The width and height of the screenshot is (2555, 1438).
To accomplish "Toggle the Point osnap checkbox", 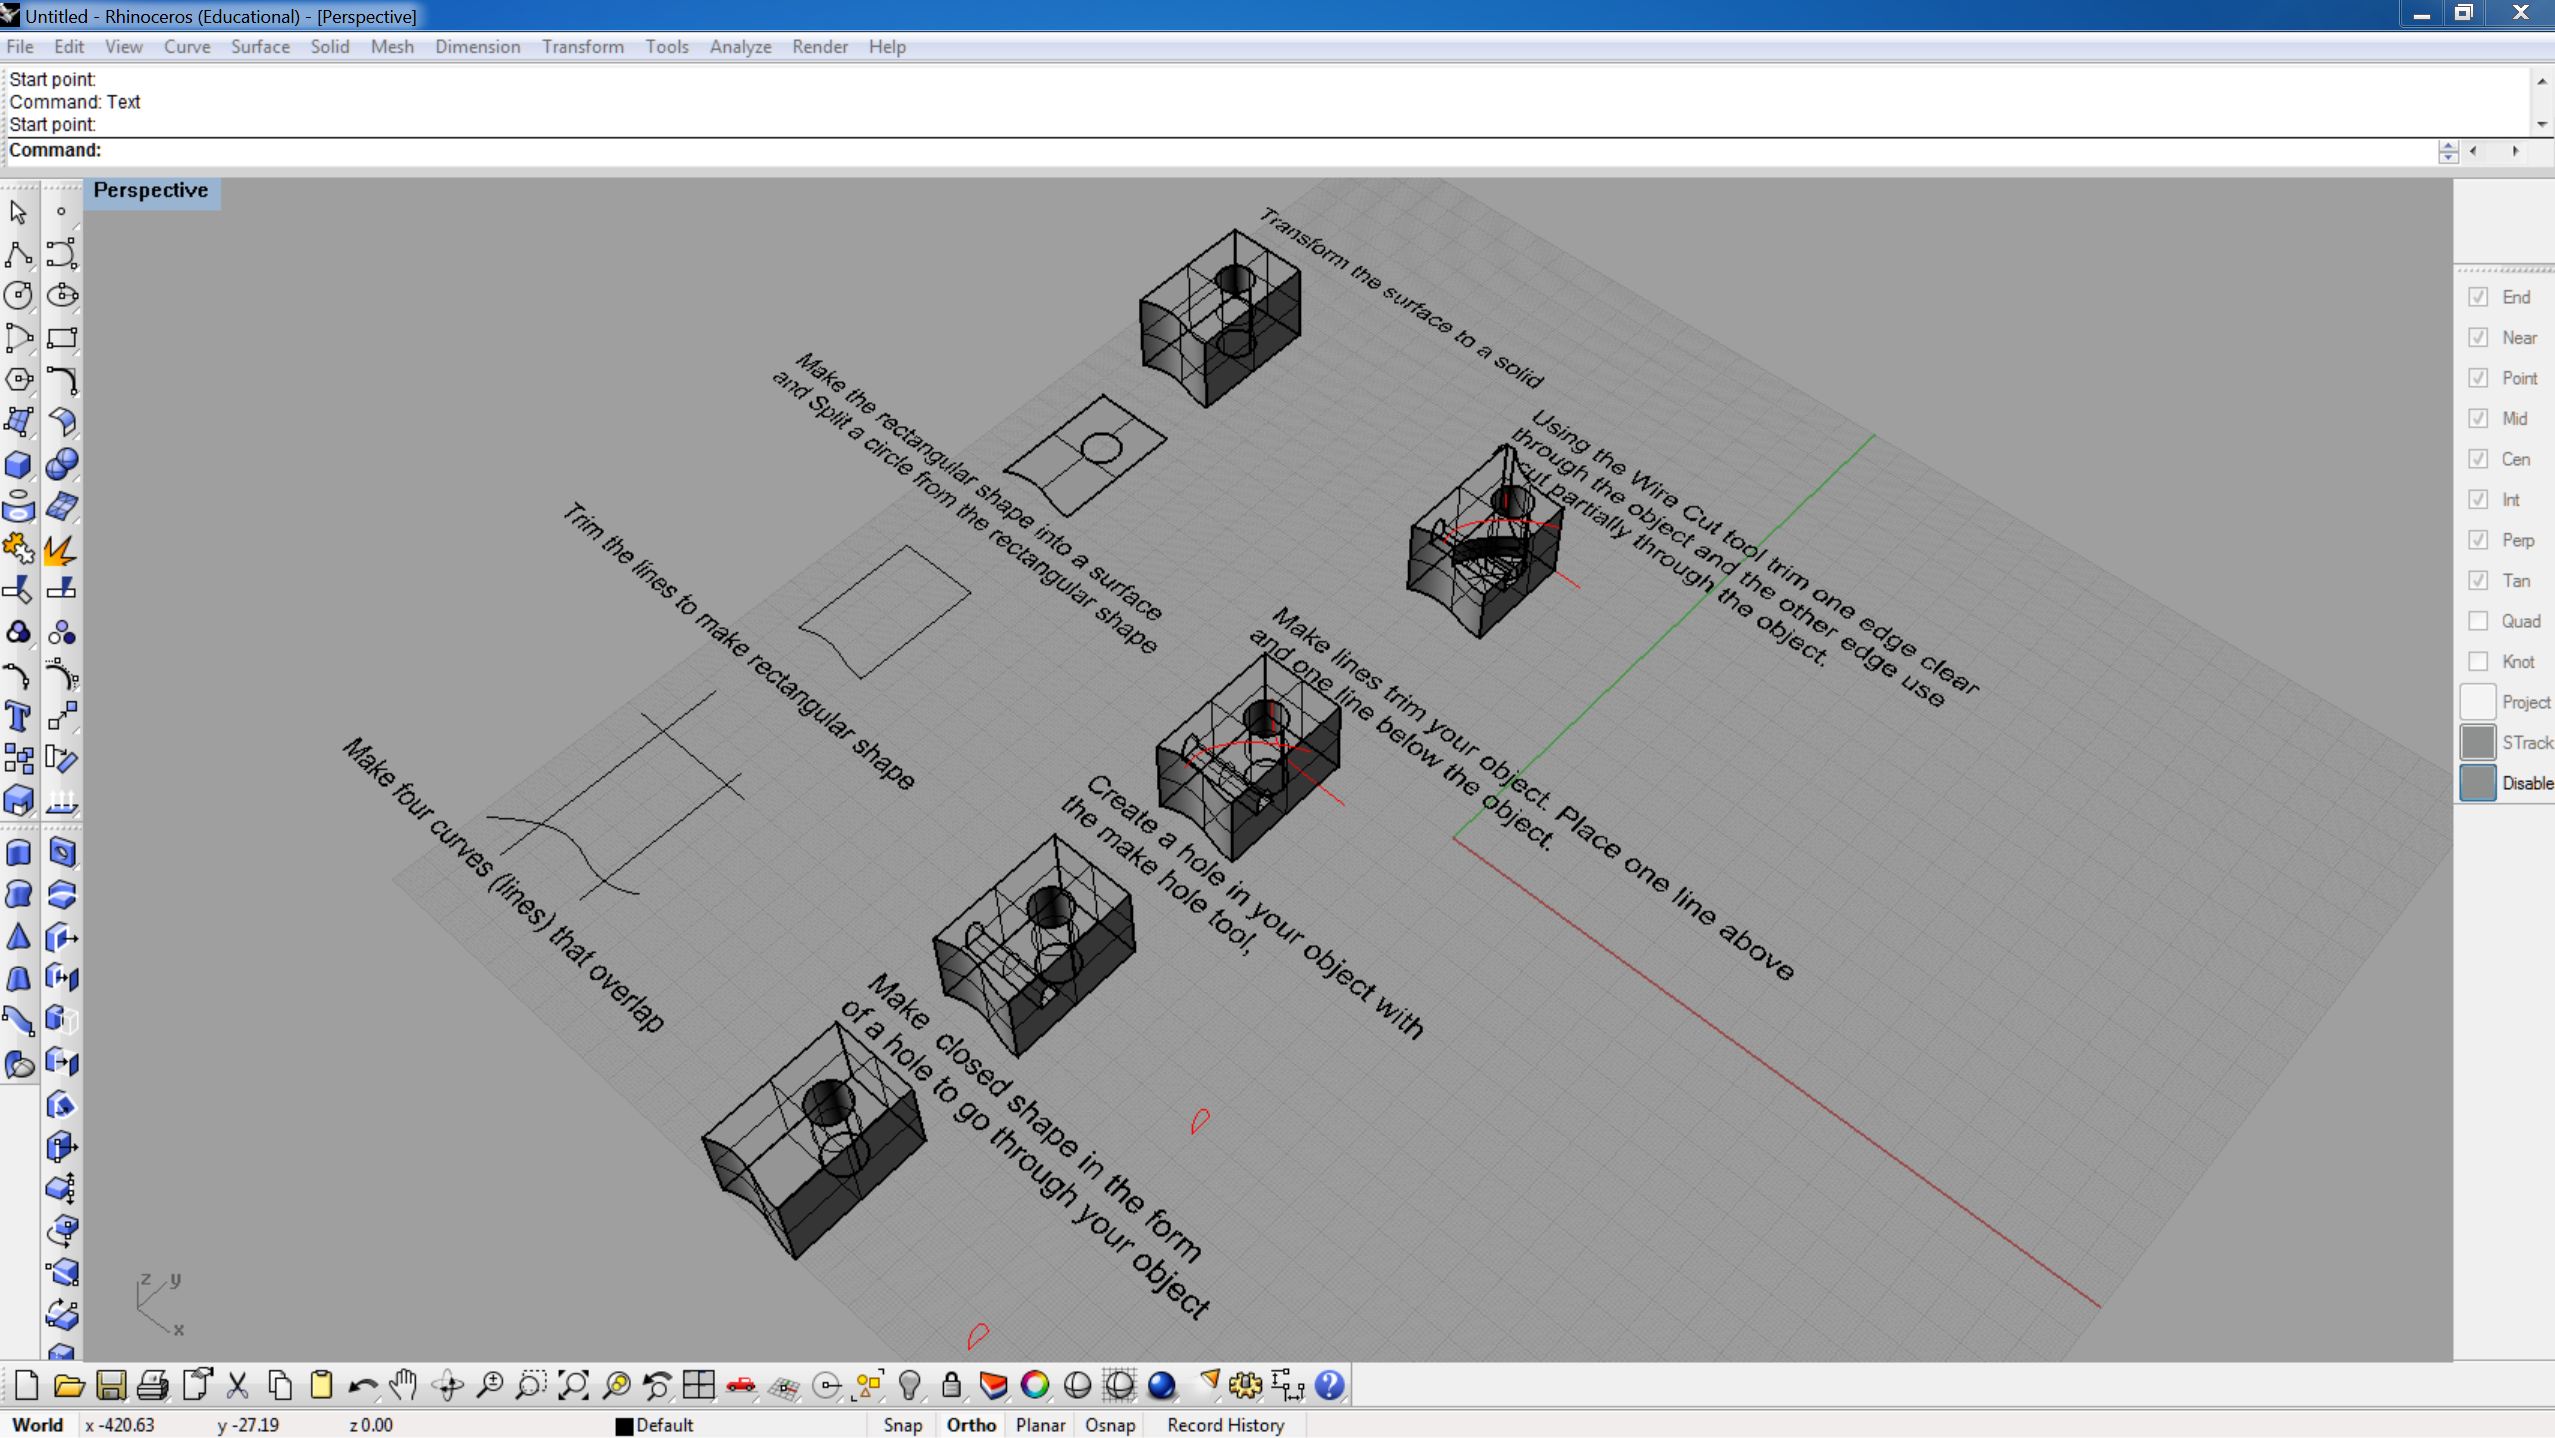I will click(2478, 378).
